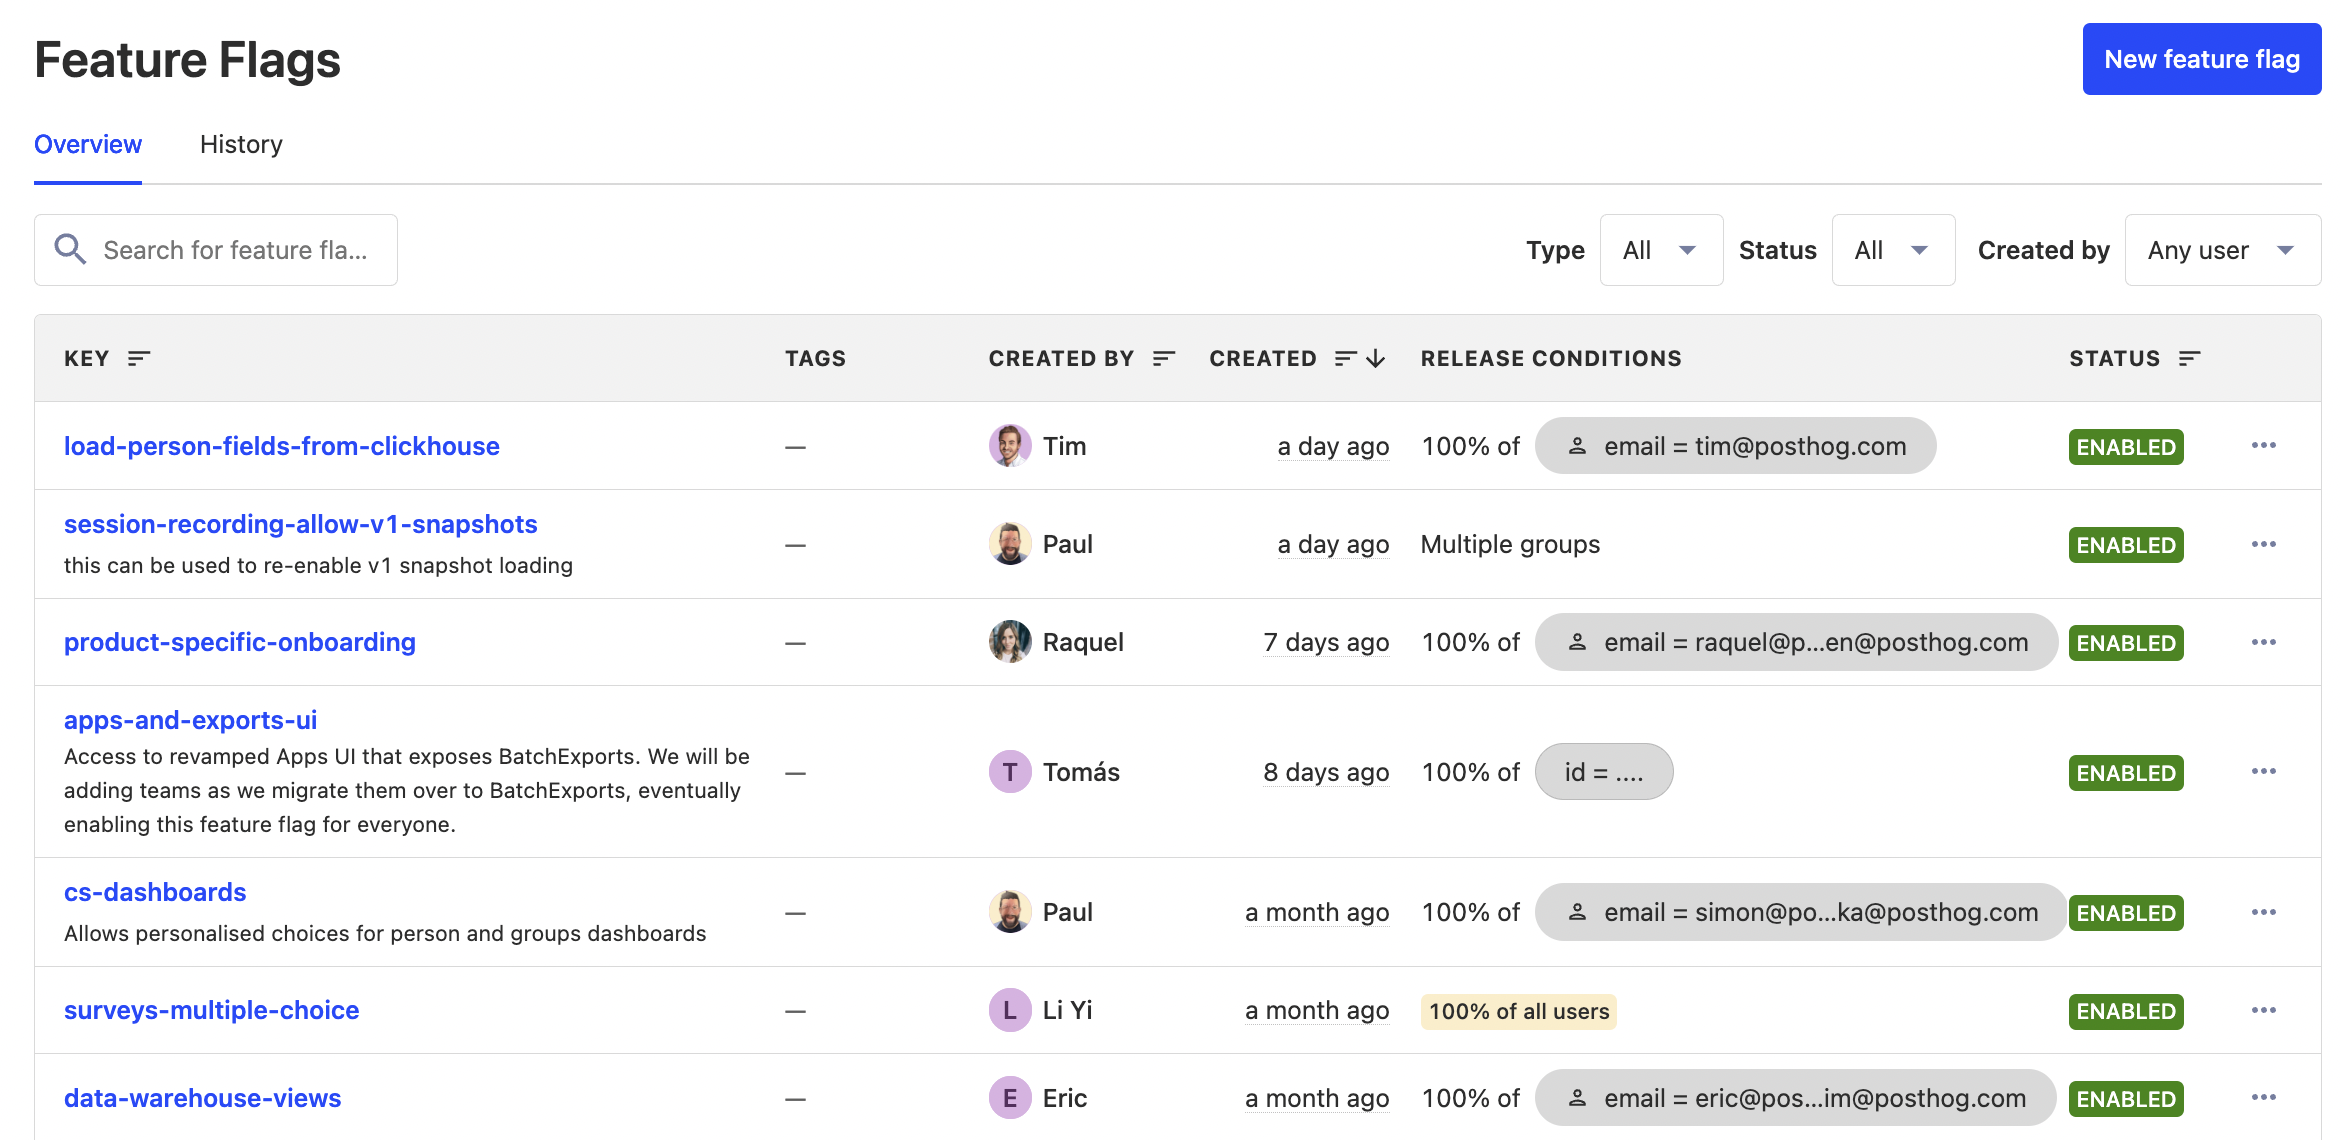
Task: Expand the Created by Any user dropdown
Action: tap(2222, 250)
